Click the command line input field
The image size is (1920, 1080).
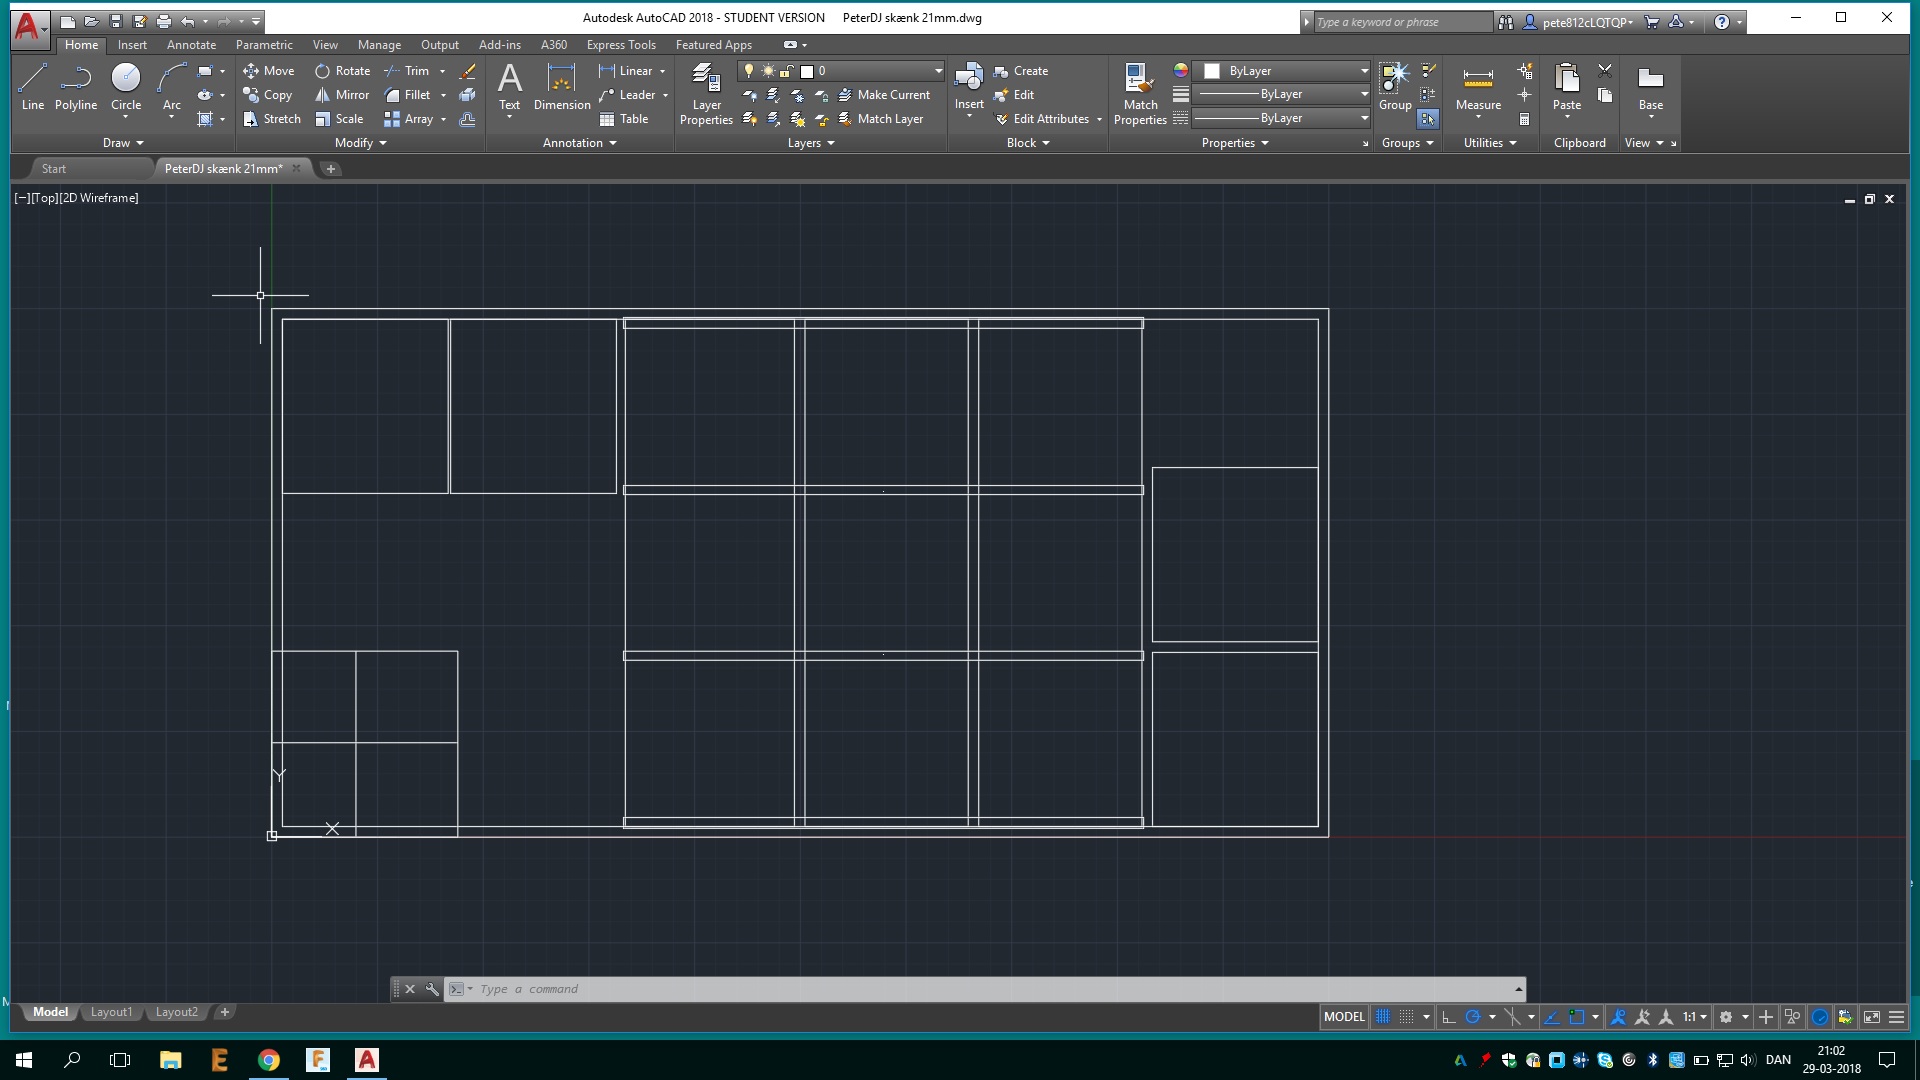990,989
